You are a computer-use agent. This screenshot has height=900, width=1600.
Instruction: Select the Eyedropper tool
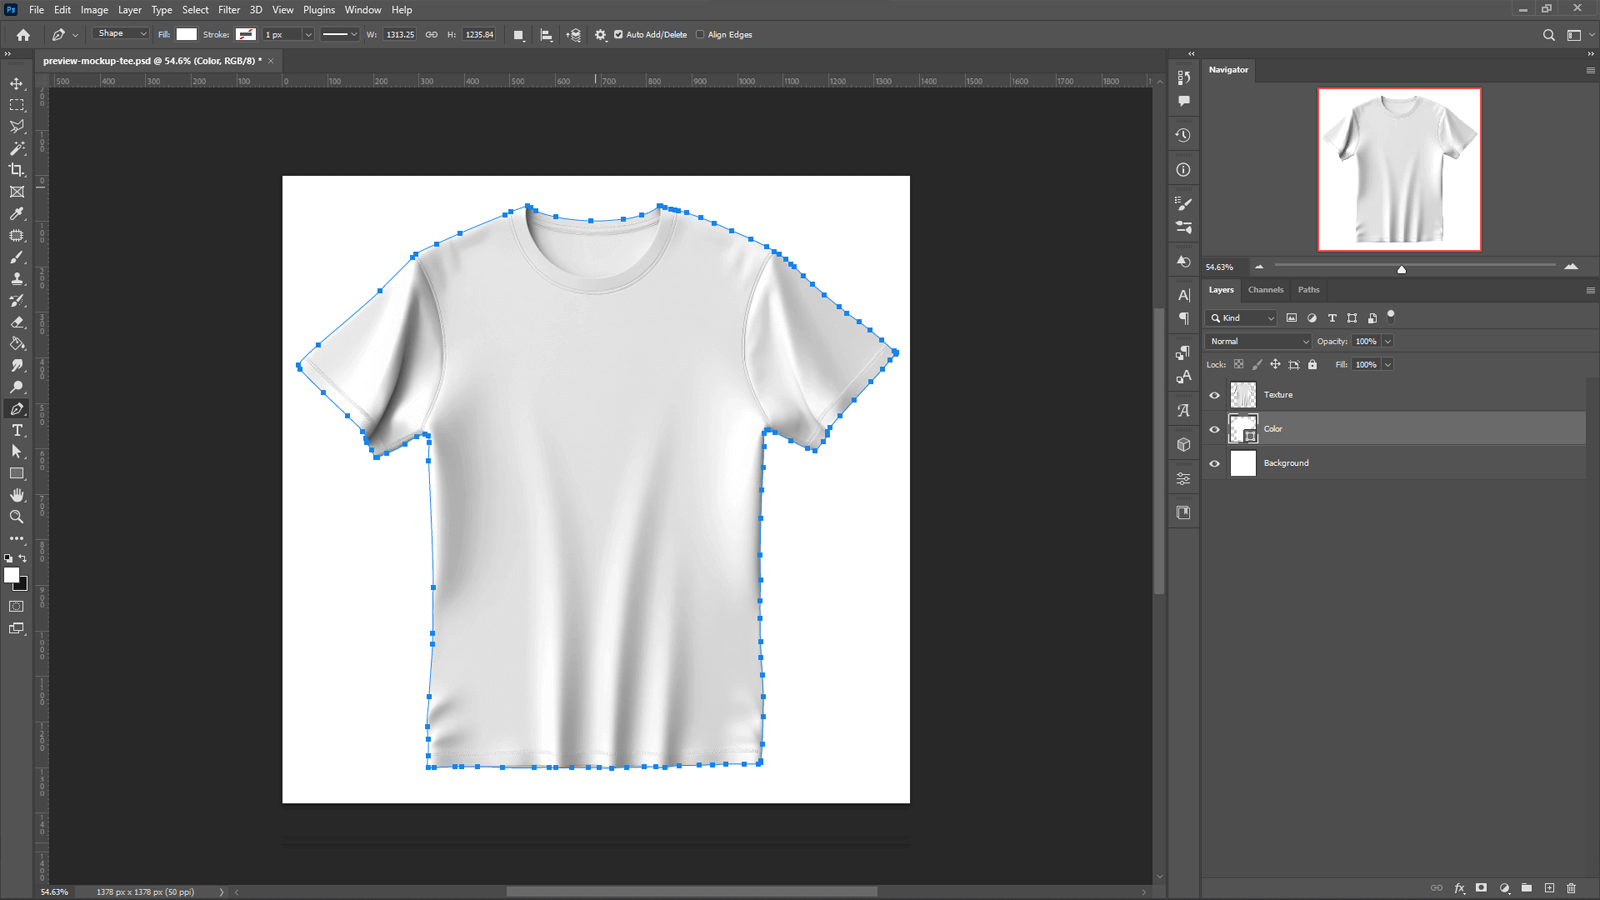(17, 214)
